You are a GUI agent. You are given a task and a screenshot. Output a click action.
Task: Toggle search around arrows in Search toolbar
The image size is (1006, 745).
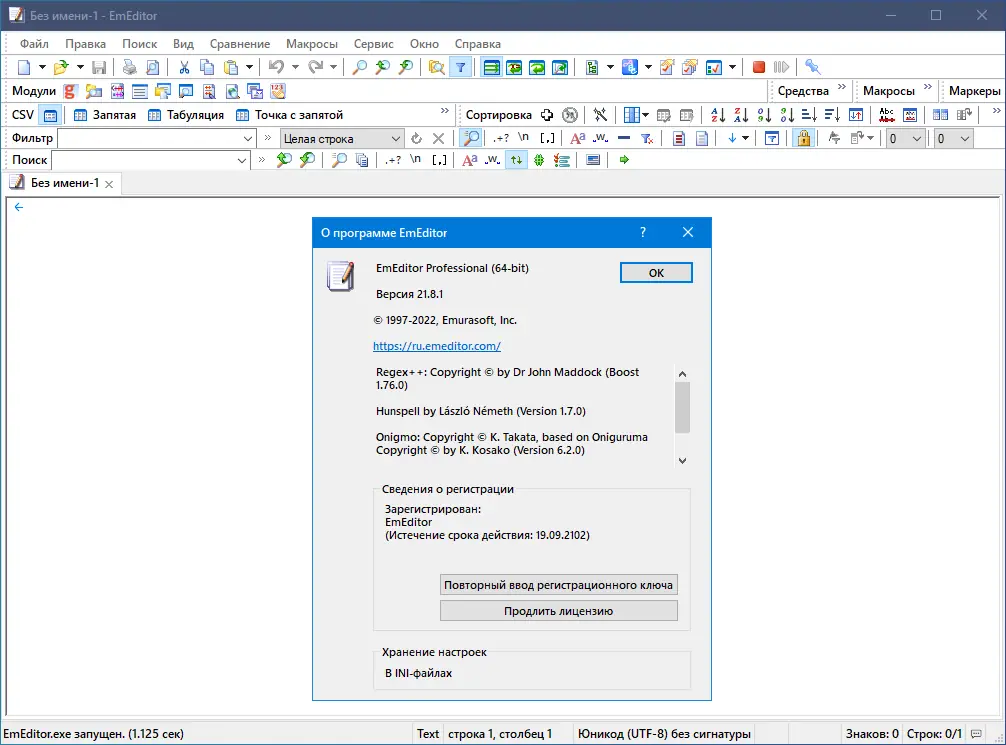516,160
